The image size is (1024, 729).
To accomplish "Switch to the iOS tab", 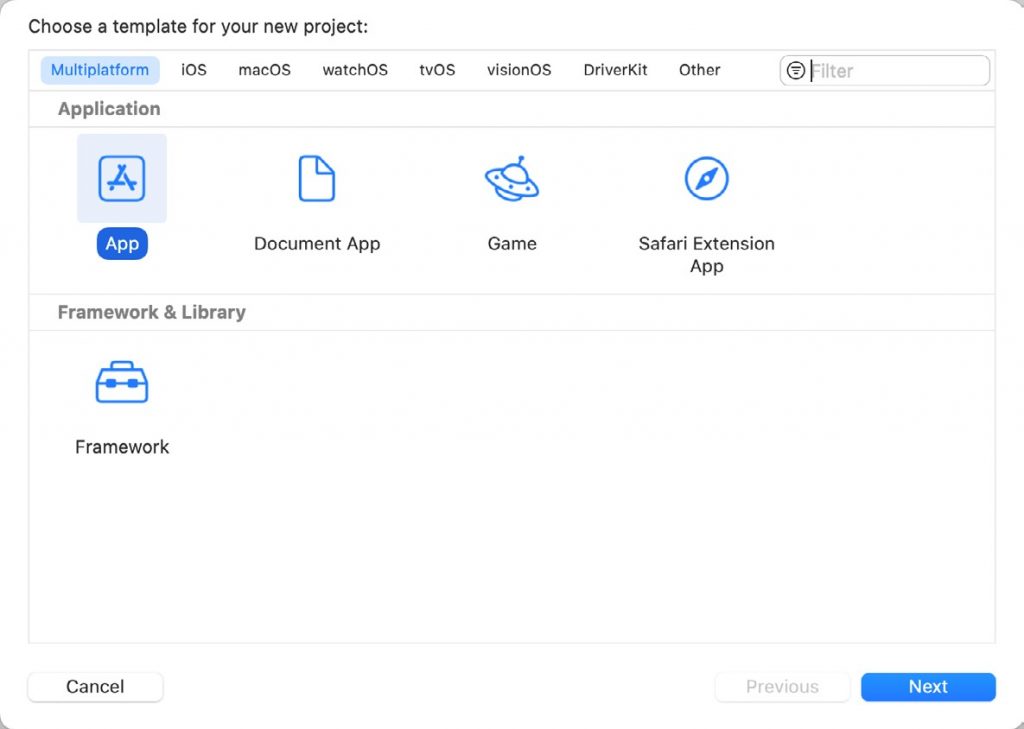I will (193, 70).
